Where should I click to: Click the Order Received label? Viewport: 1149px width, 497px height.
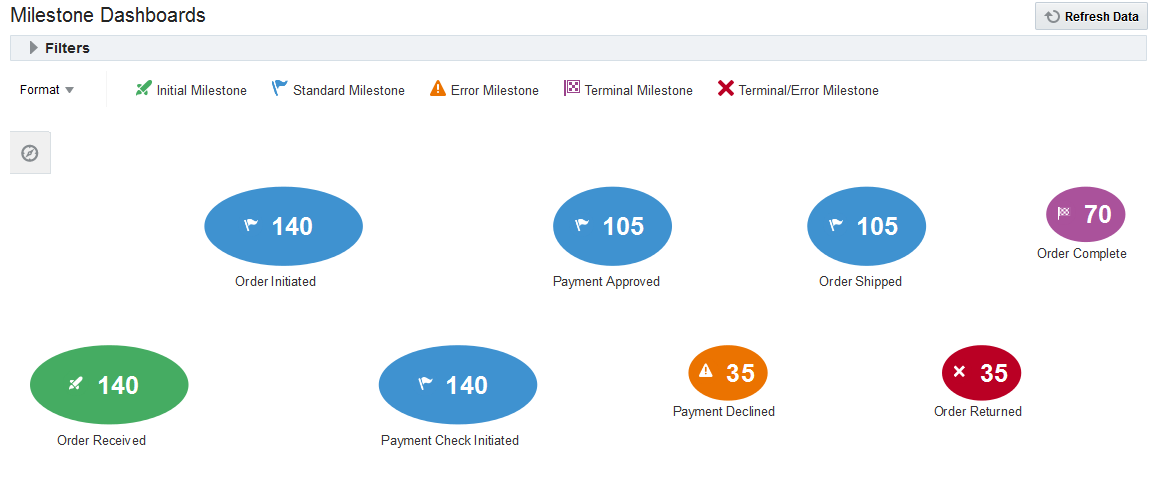(x=101, y=441)
